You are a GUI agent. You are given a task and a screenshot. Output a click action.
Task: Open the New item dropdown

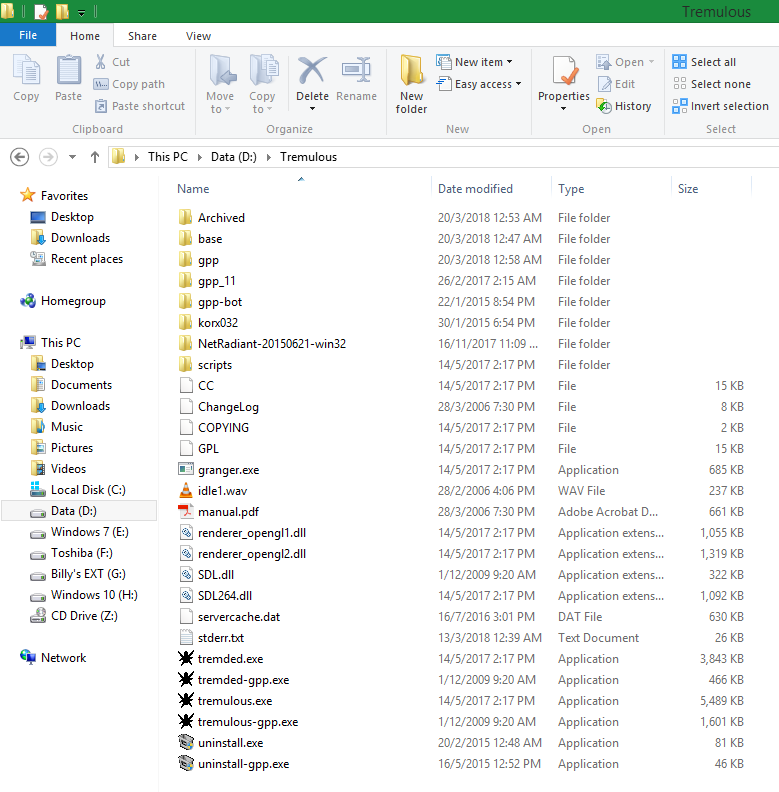pos(475,62)
